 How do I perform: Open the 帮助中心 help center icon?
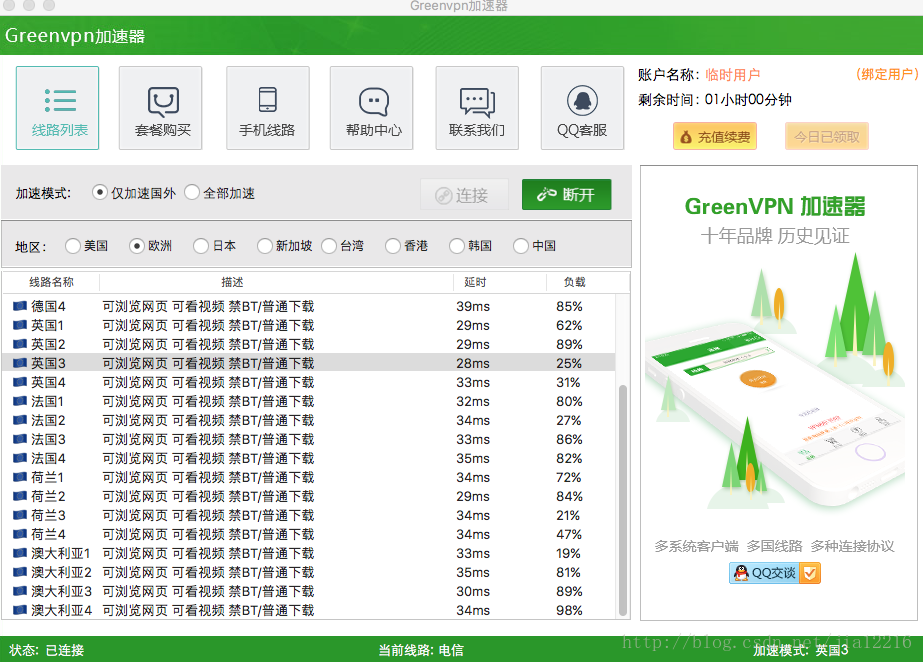click(x=371, y=108)
